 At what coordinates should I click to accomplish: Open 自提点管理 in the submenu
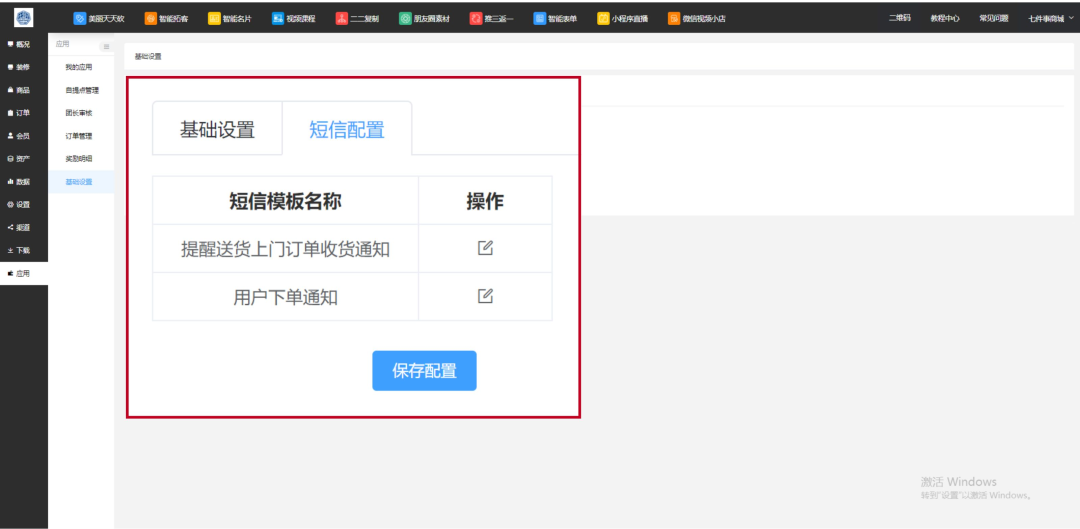click(x=82, y=90)
